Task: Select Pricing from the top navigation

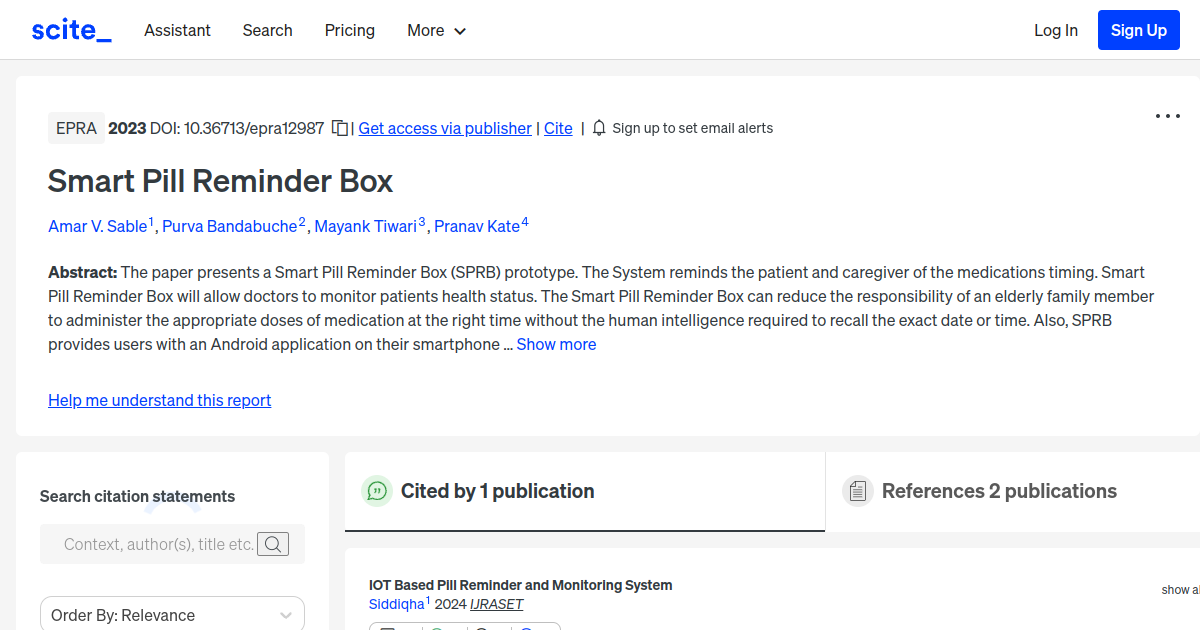Action: [x=349, y=31]
